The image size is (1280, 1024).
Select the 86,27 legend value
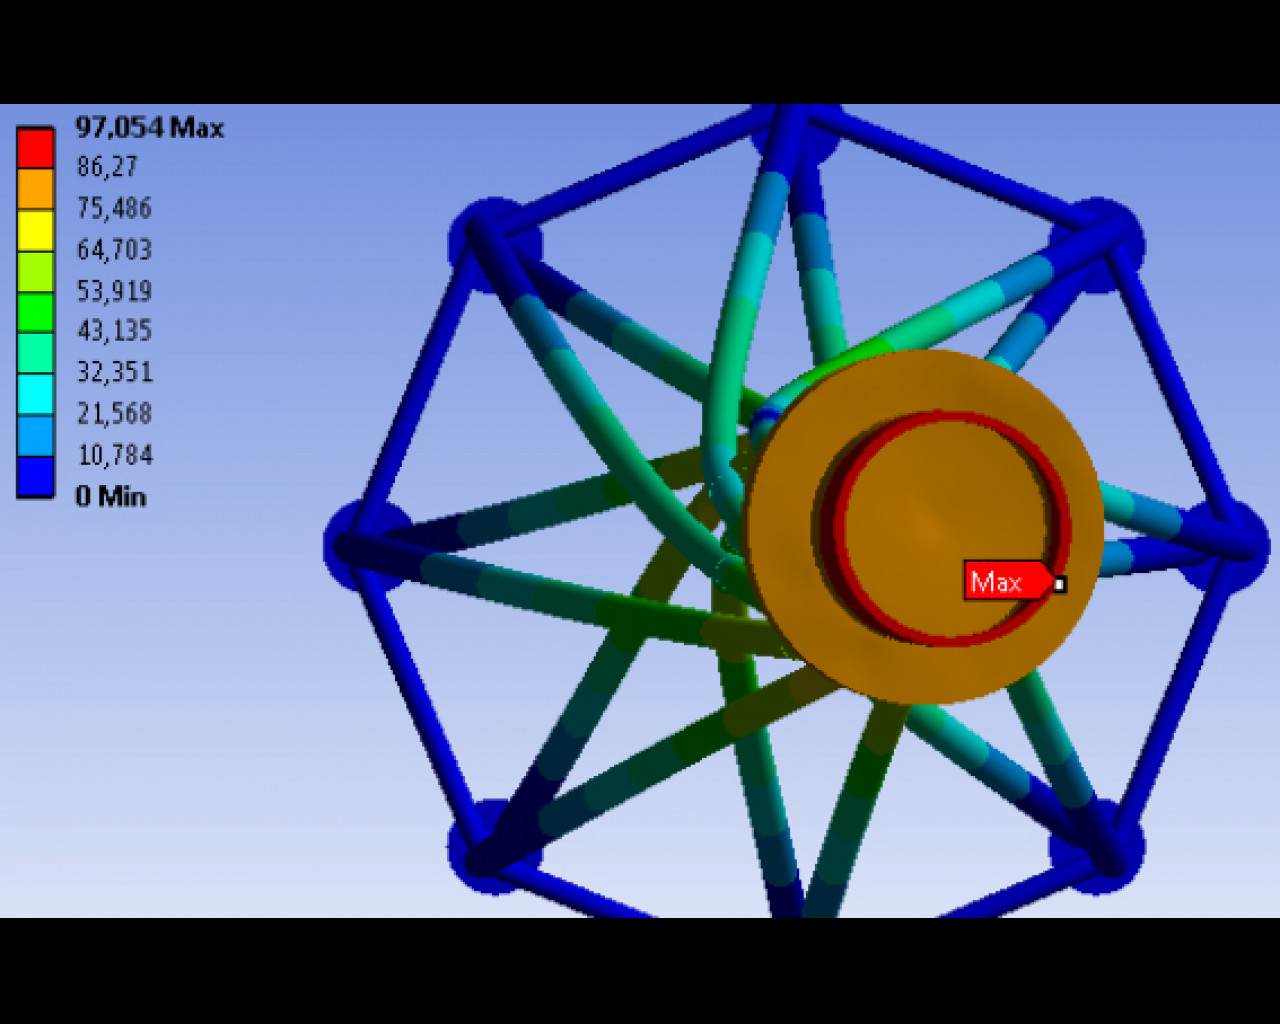[107, 167]
